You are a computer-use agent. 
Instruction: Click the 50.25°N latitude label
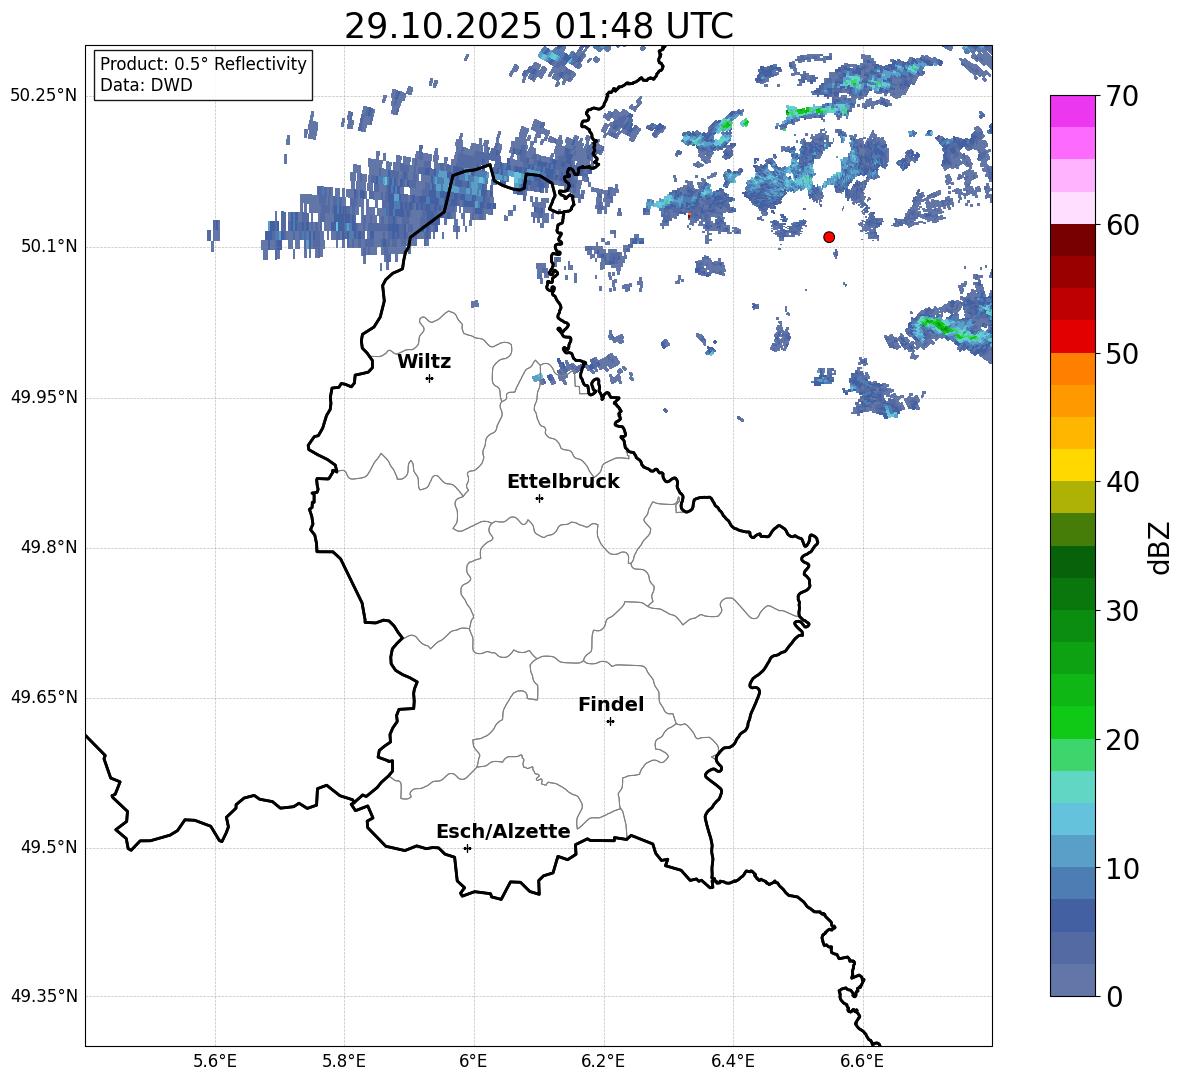coord(44,96)
